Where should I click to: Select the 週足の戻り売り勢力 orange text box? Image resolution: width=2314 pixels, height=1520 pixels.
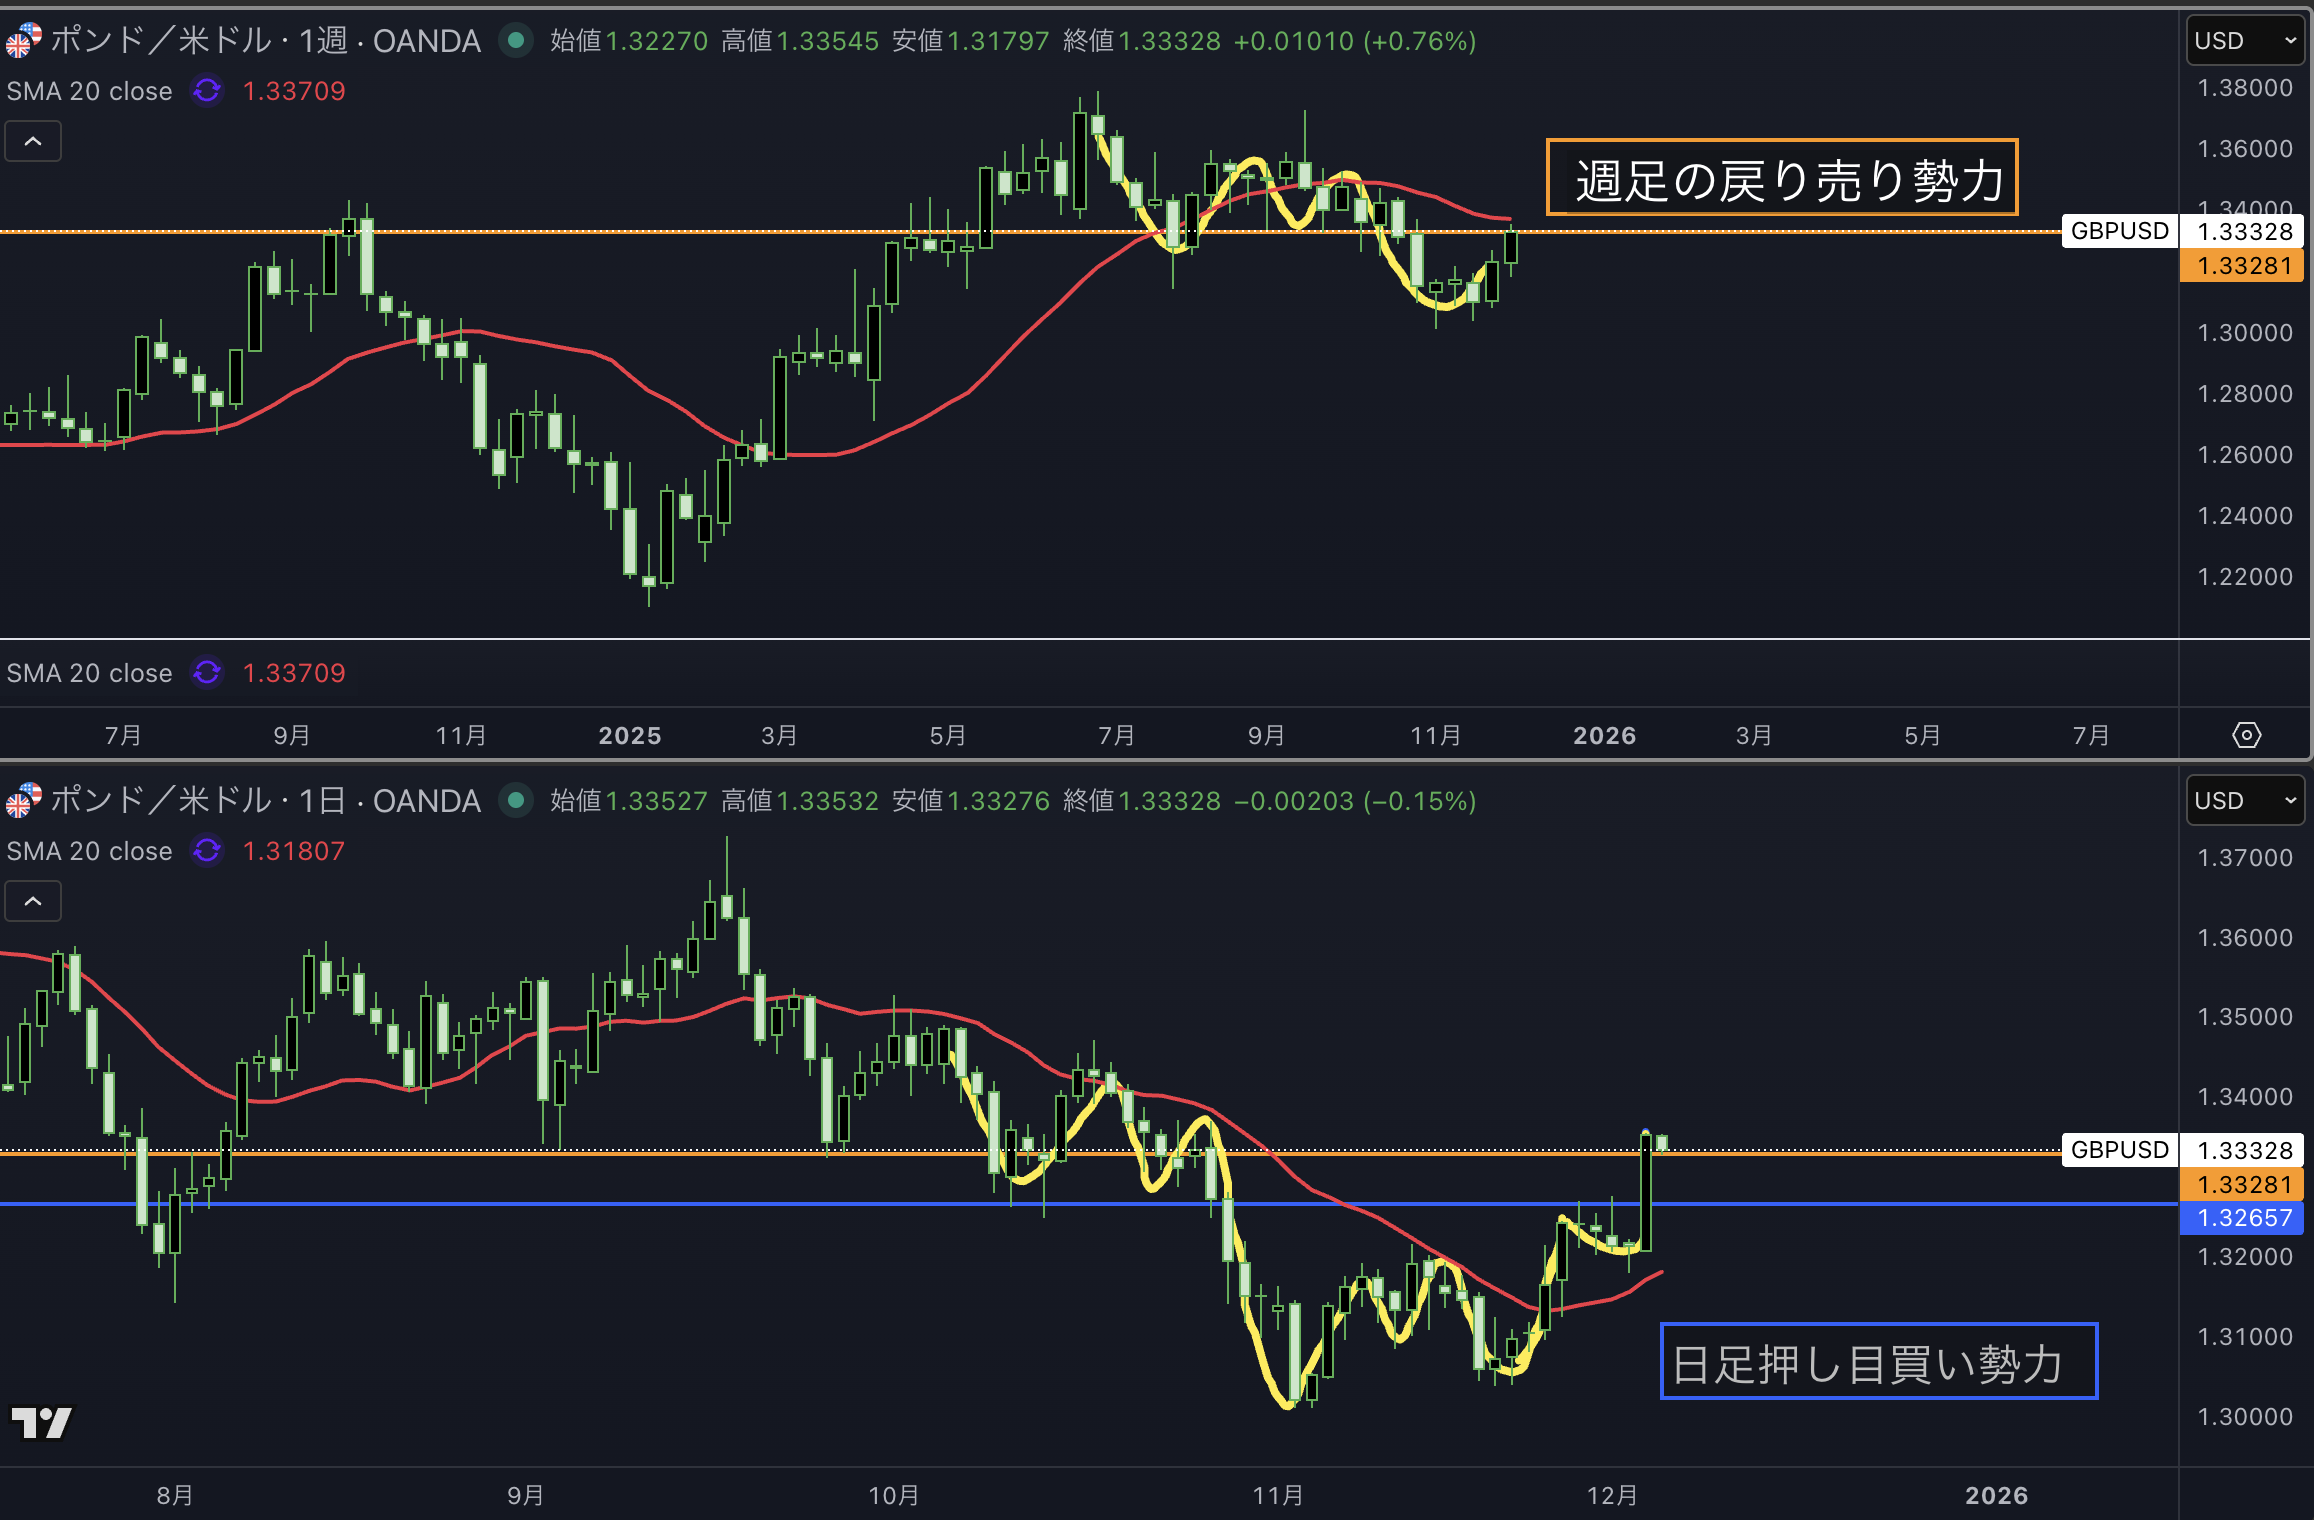point(1781,178)
